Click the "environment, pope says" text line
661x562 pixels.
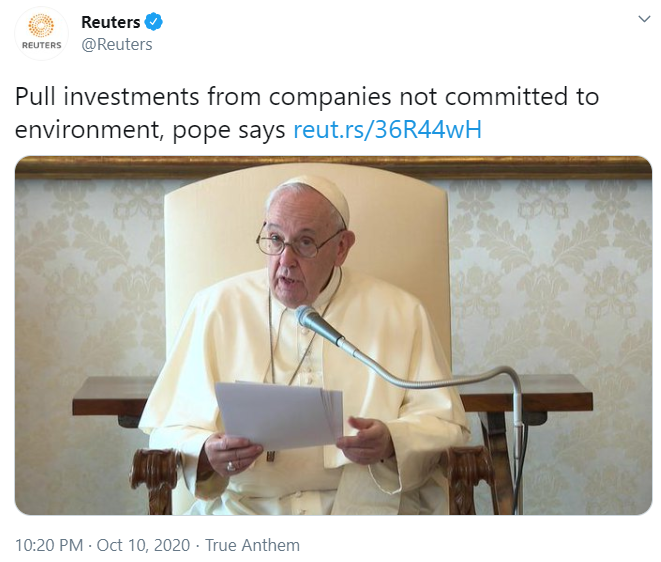[x=150, y=129]
